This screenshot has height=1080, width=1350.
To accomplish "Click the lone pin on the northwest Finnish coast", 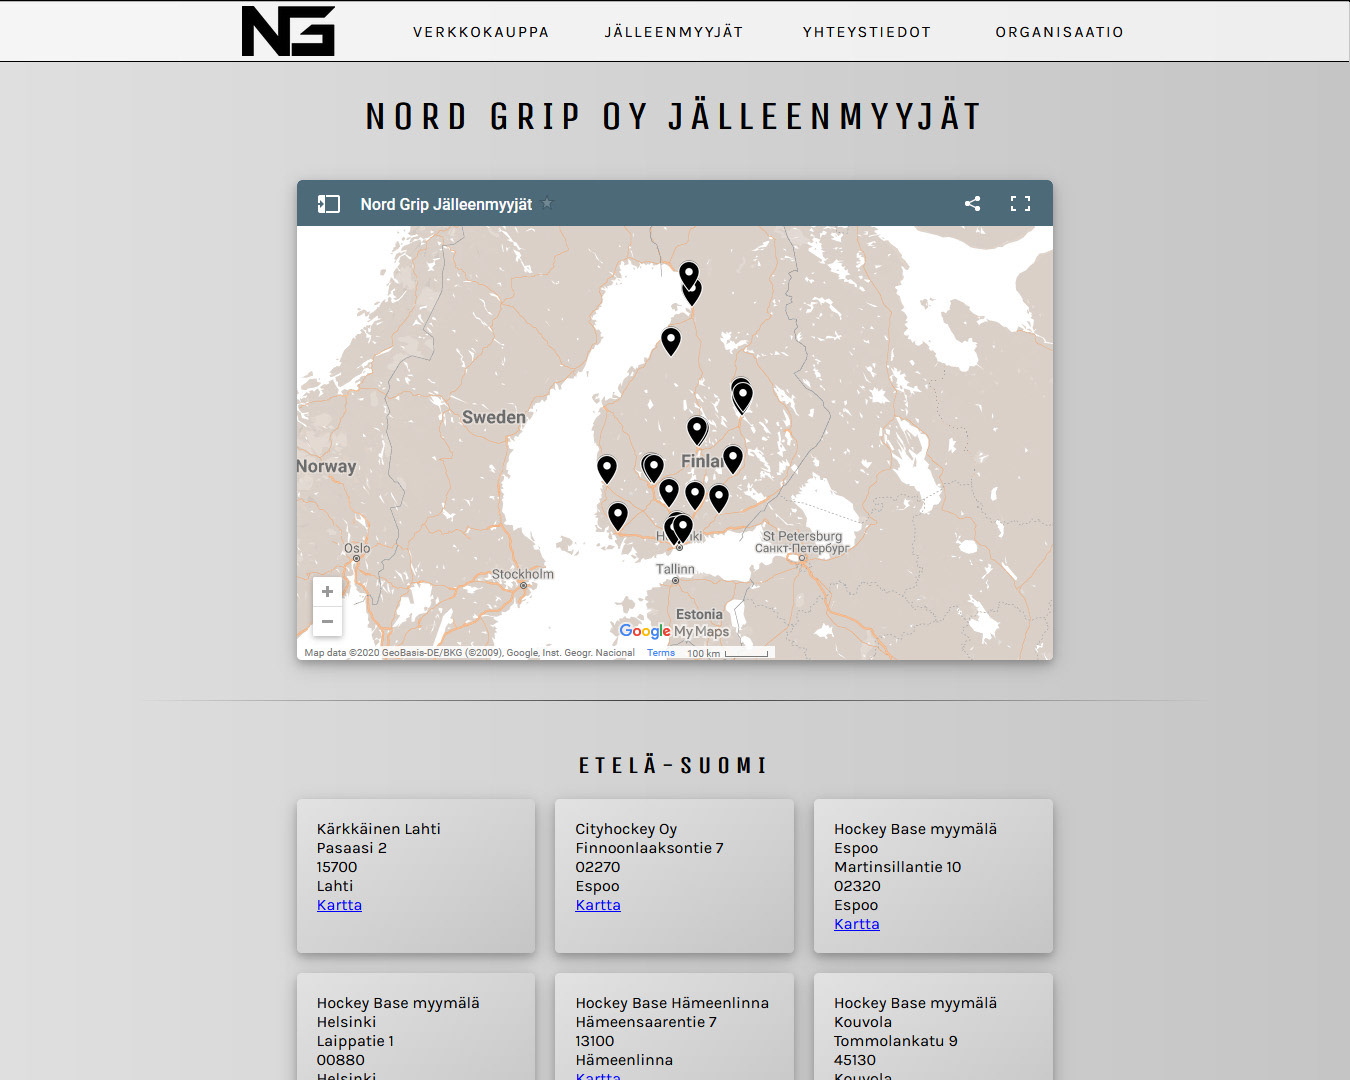I will (671, 340).
